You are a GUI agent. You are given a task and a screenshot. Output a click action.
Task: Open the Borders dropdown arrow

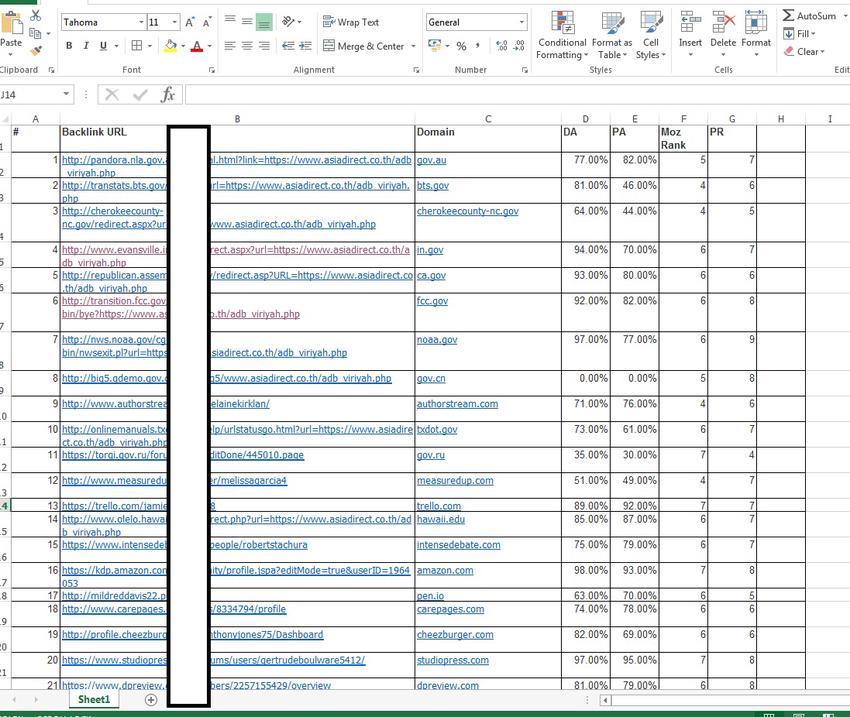click(150, 46)
